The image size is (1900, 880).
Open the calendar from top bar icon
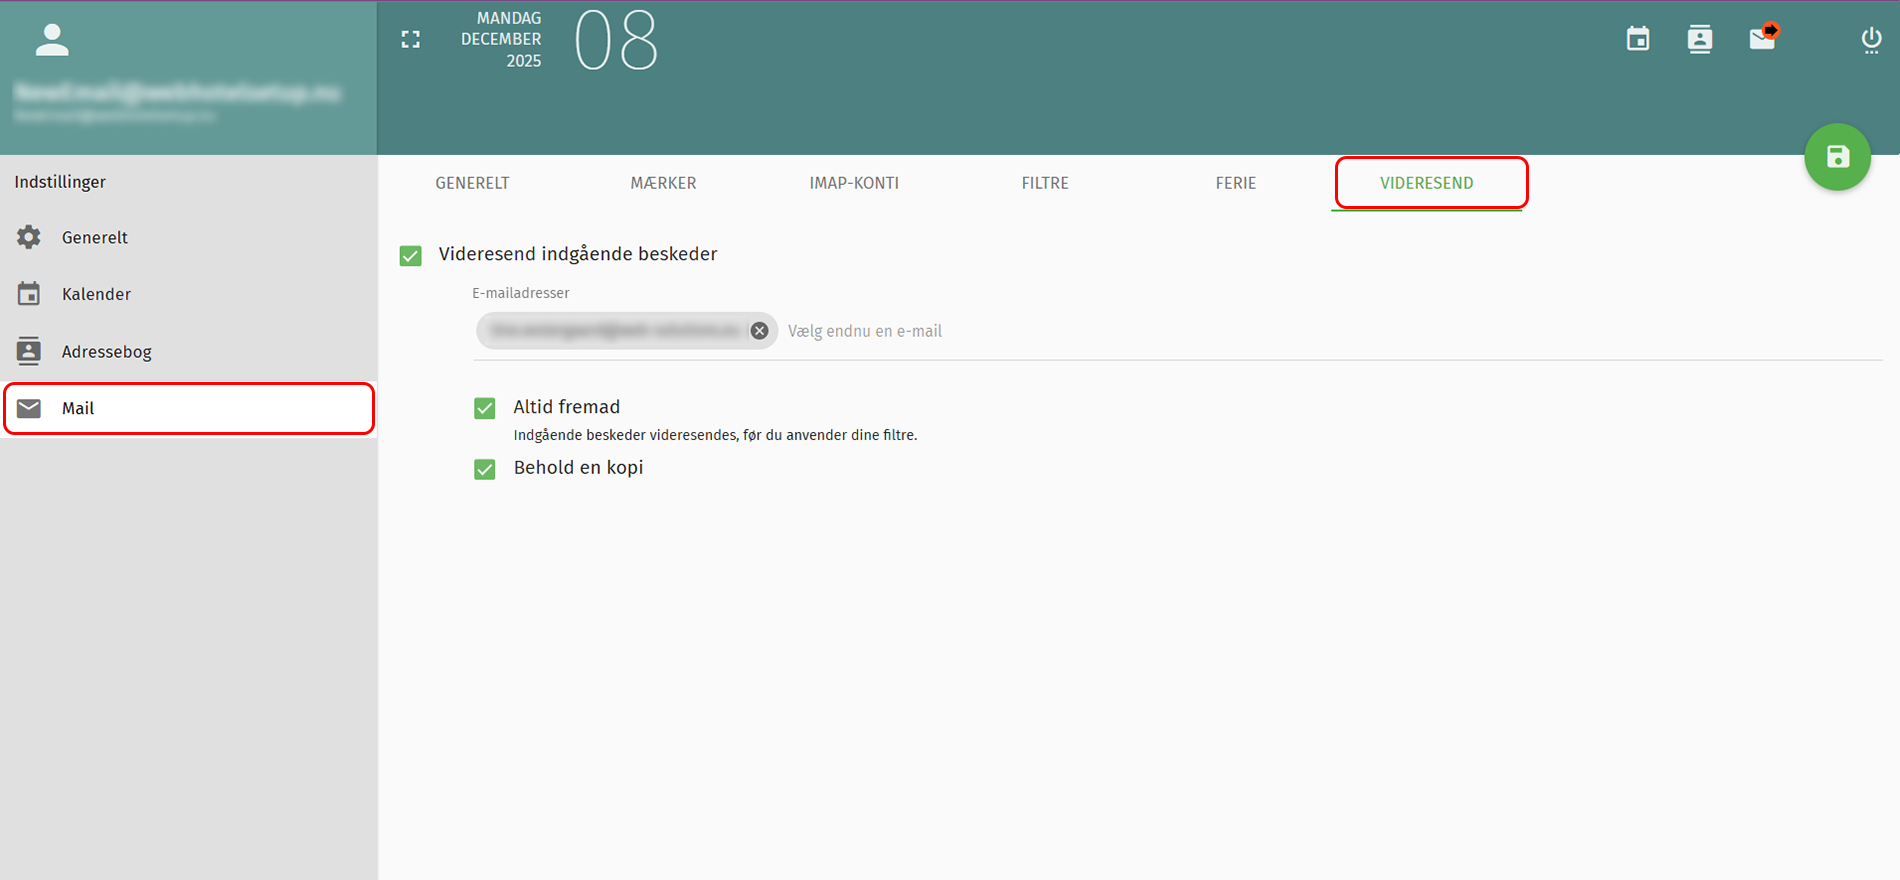(x=1638, y=40)
